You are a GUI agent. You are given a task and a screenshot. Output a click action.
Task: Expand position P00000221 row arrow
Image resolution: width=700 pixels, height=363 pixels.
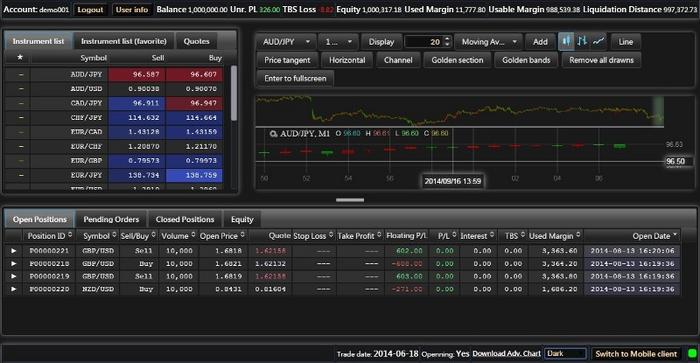(x=14, y=251)
